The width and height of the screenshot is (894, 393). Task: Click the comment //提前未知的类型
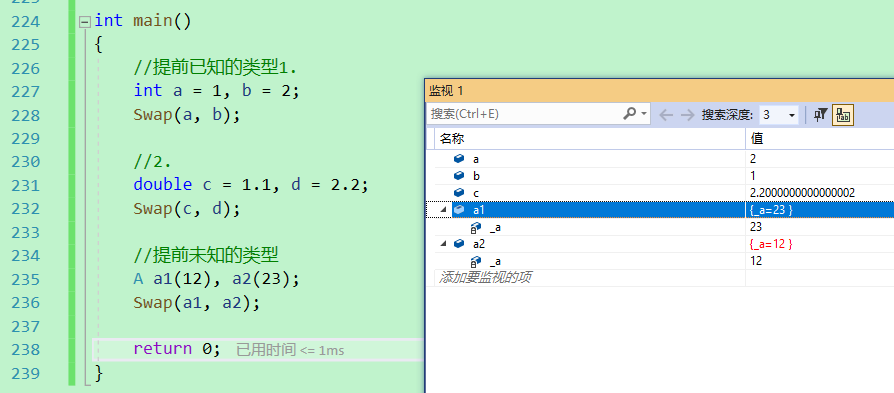(206, 255)
